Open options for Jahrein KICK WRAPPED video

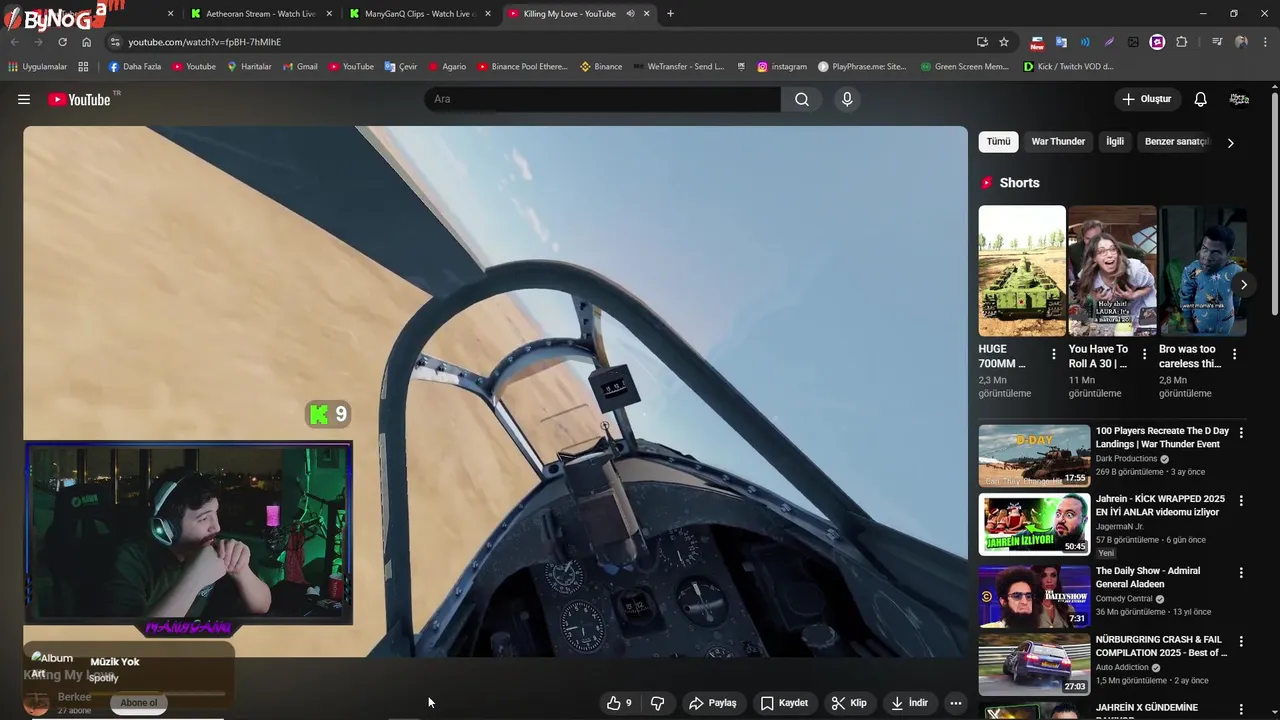(x=1241, y=501)
